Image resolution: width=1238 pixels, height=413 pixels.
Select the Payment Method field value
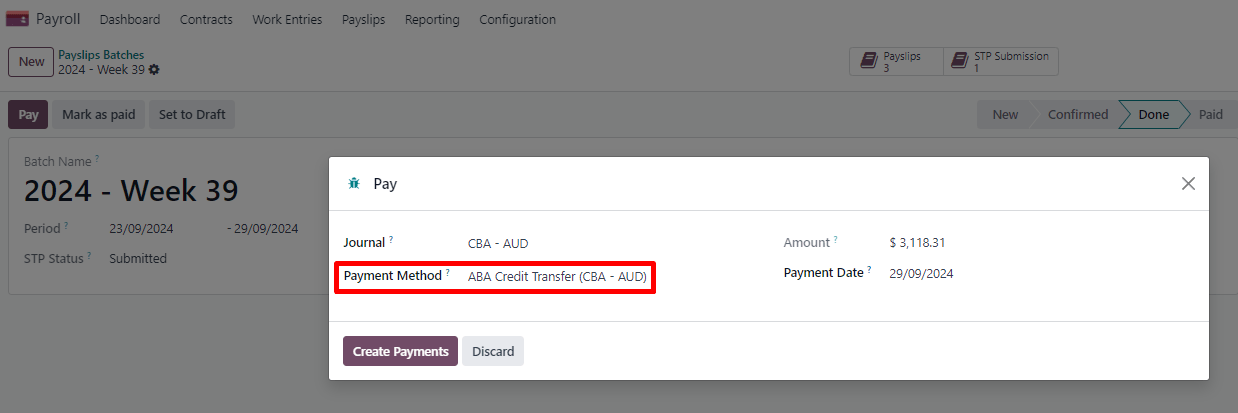pyautogui.click(x=557, y=276)
